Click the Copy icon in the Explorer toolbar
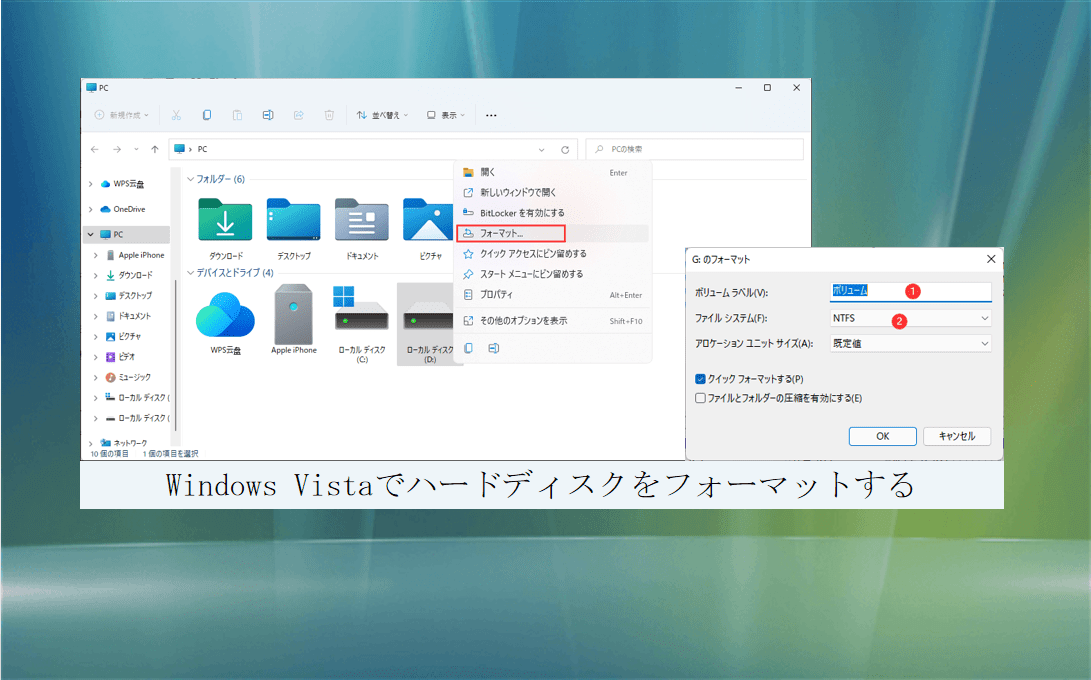 (x=207, y=114)
